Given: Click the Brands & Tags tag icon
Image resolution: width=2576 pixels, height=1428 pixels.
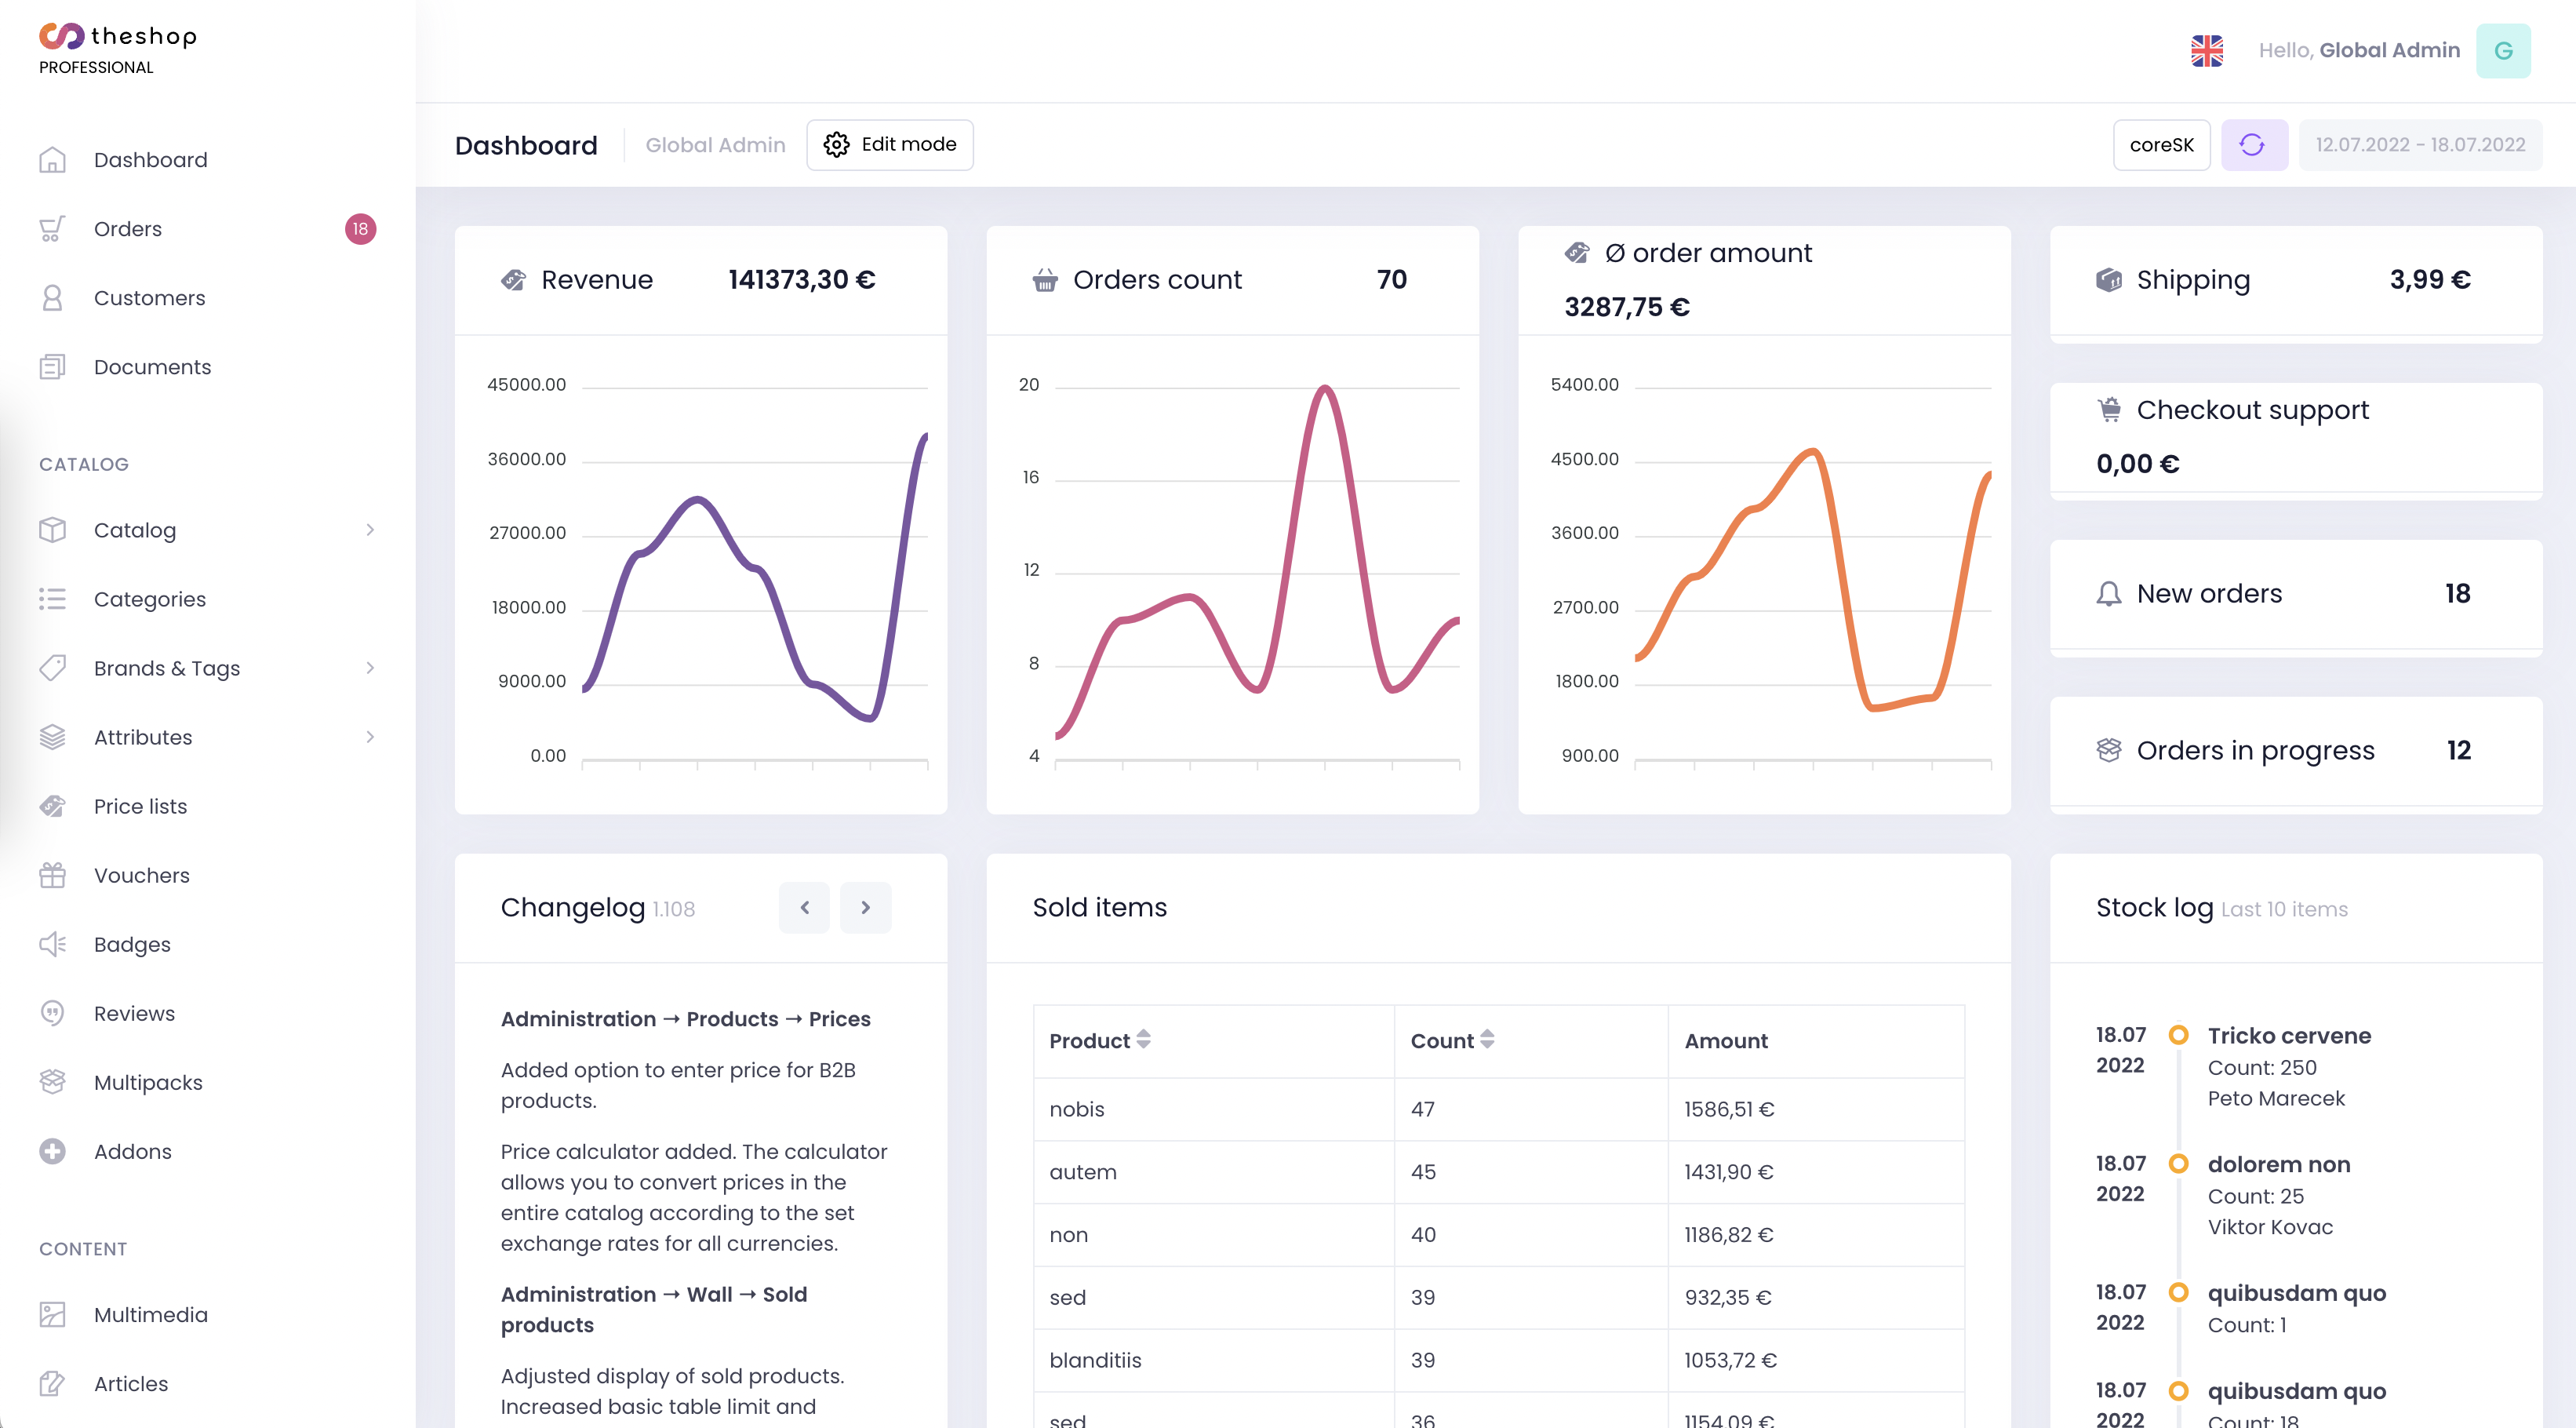Looking at the screenshot, I should 52,668.
